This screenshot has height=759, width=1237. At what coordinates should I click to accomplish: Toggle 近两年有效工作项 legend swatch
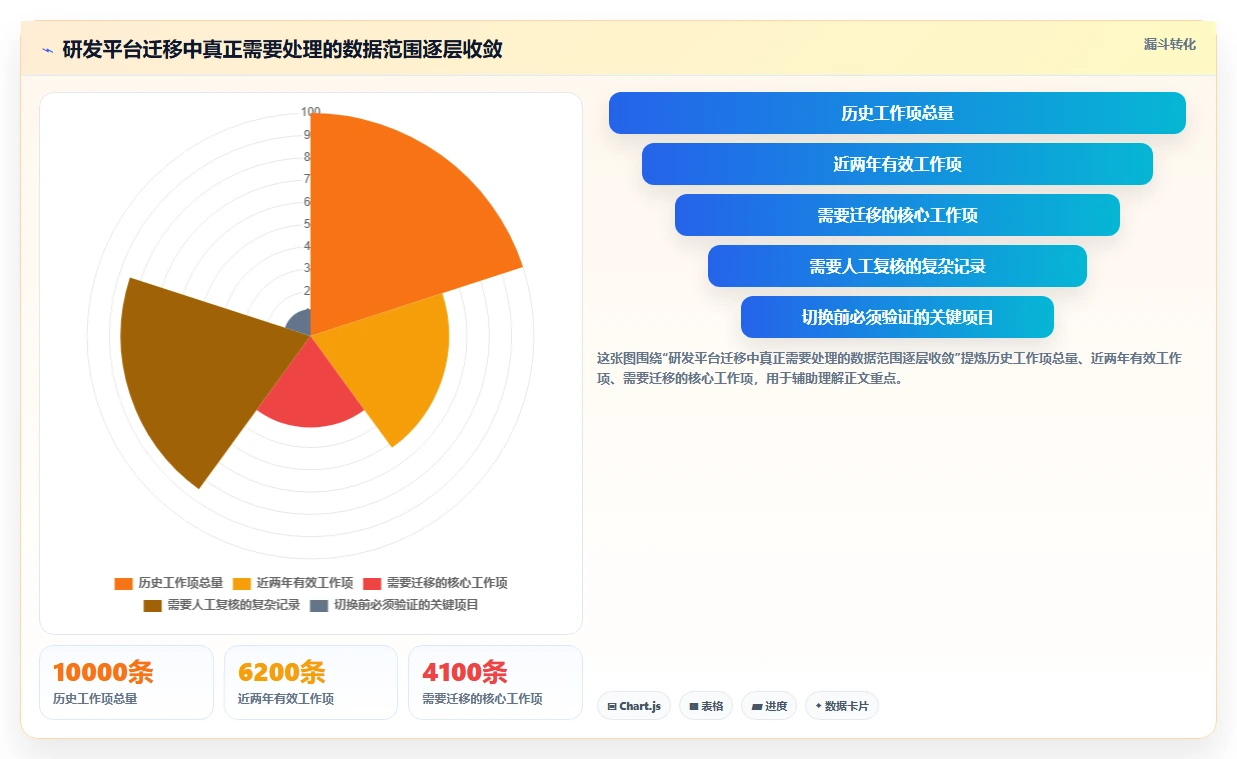(x=242, y=583)
